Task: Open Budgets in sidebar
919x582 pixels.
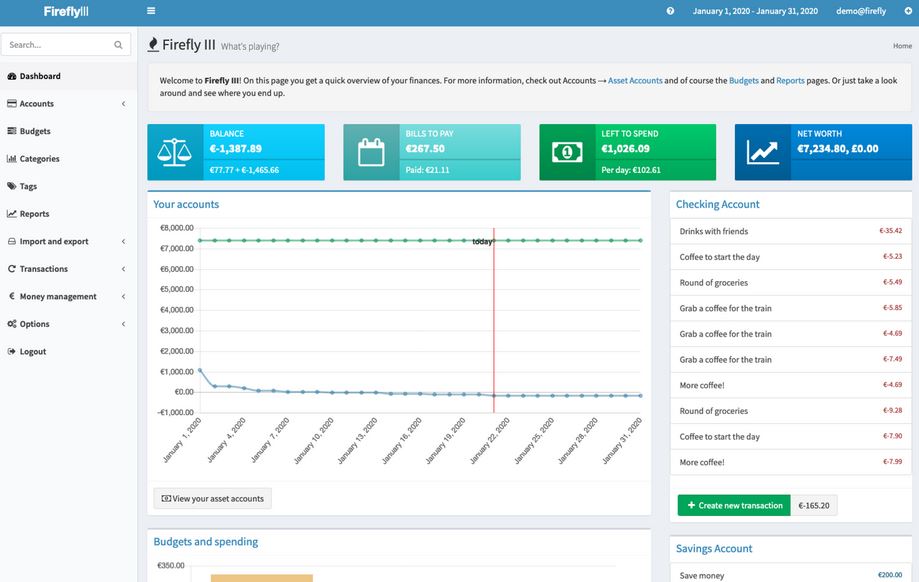Action: tap(69, 131)
